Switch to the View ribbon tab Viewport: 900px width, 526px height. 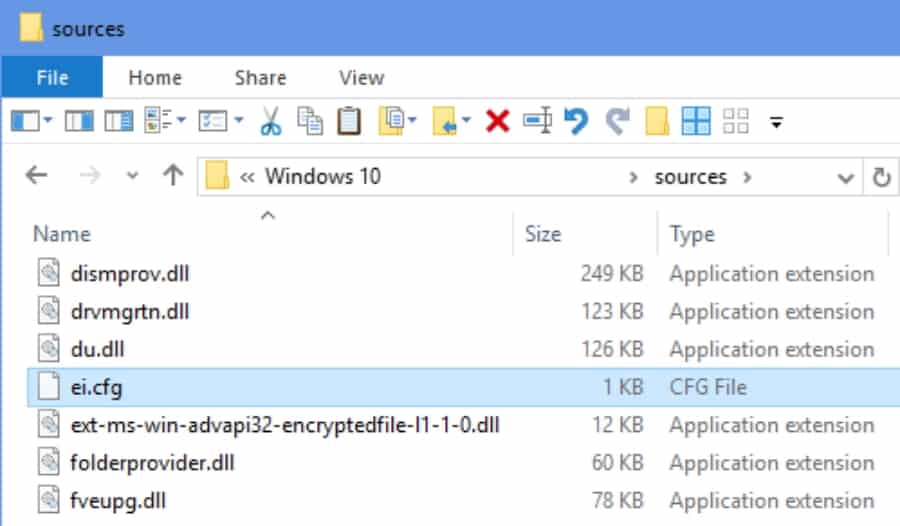361,78
